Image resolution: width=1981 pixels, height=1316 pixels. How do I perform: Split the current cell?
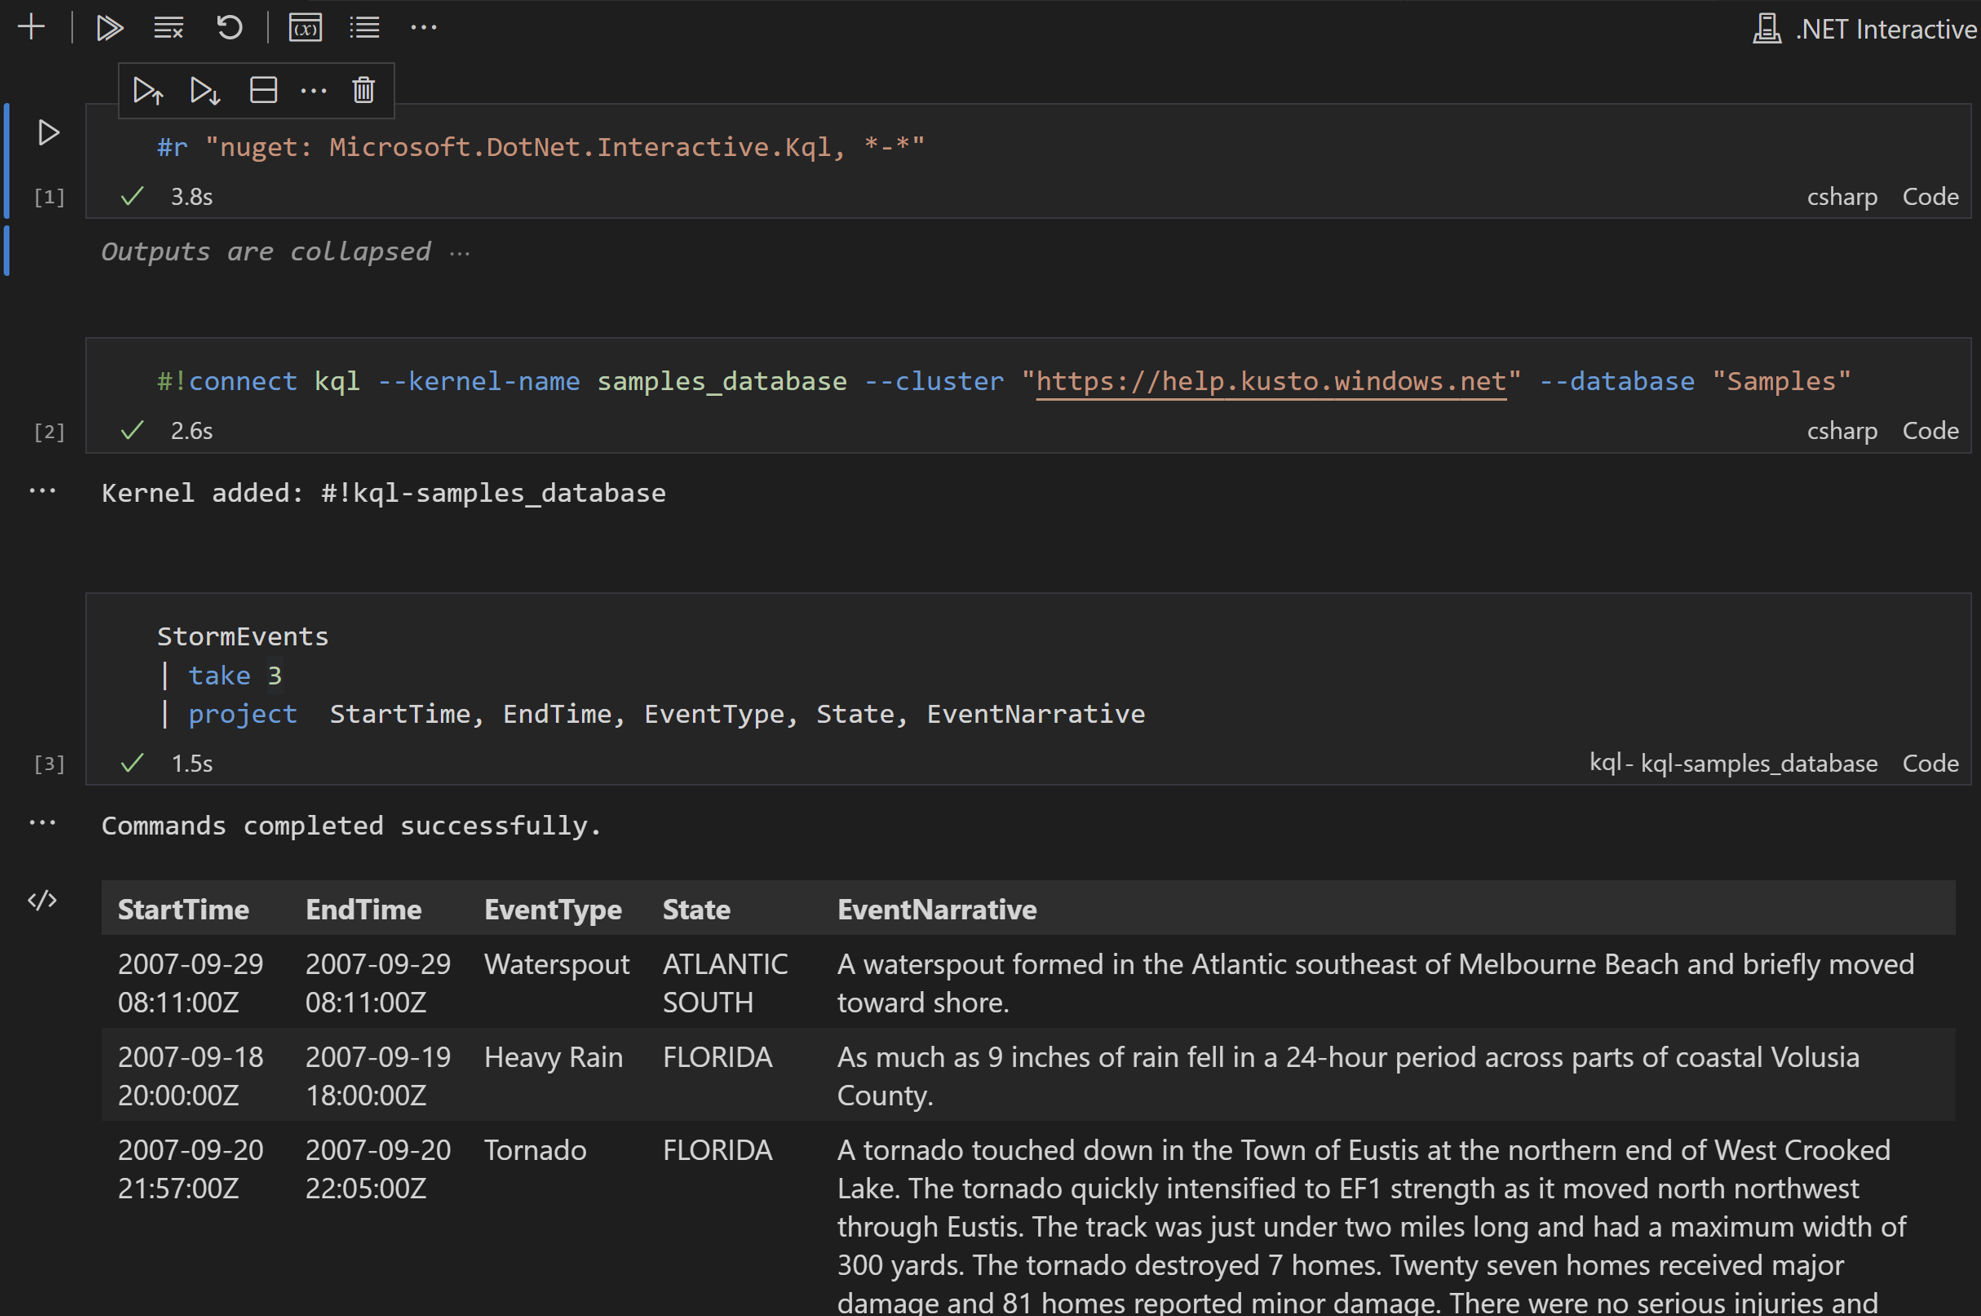(x=263, y=91)
